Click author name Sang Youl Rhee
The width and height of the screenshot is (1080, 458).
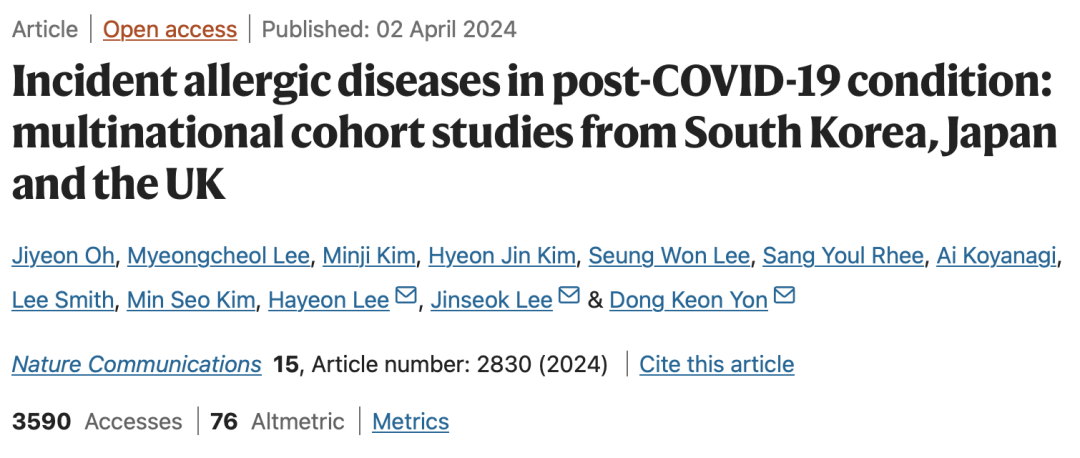[843, 256]
